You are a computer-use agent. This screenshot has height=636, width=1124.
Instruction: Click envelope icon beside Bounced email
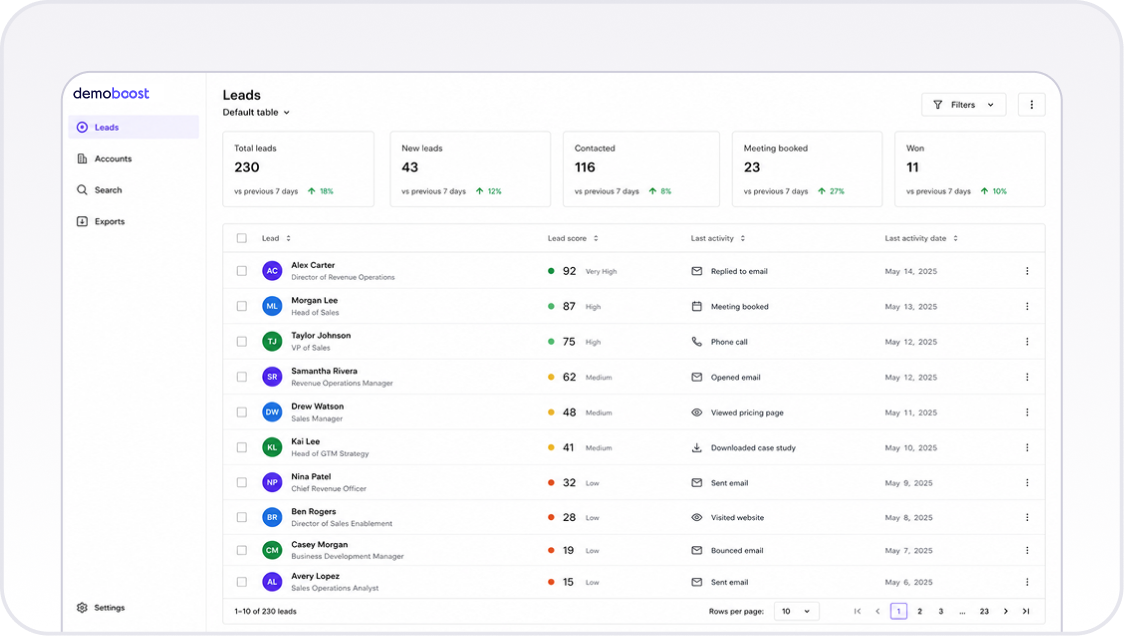coord(696,551)
